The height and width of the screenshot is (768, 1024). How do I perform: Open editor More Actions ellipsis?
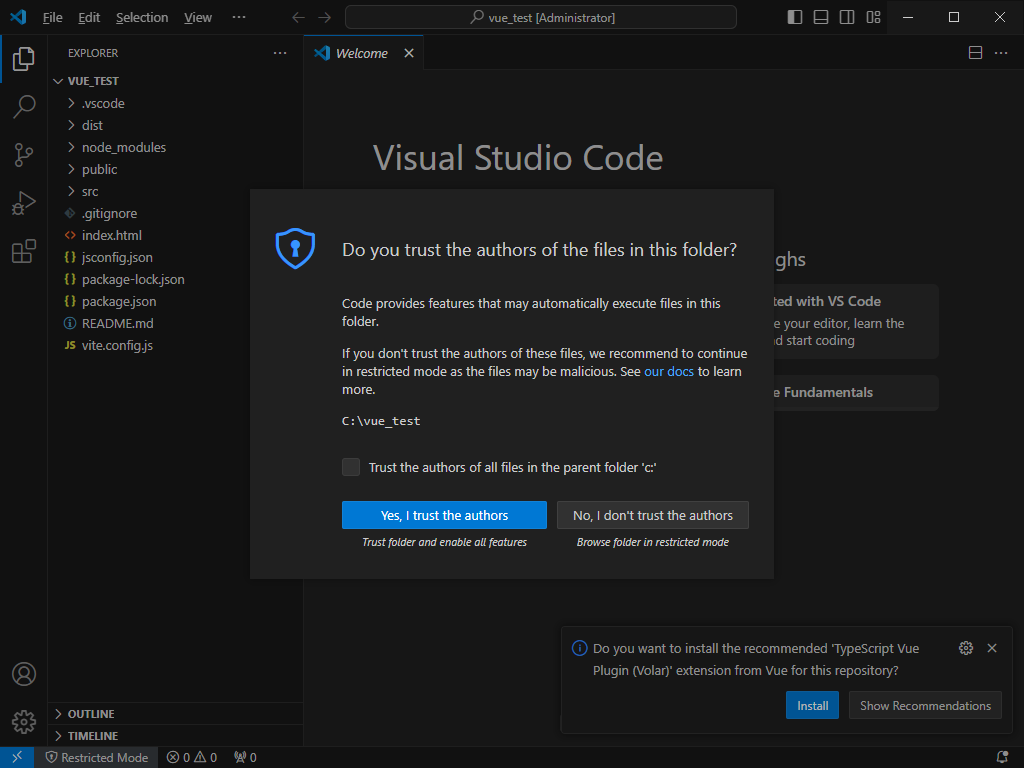(1001, 53)
